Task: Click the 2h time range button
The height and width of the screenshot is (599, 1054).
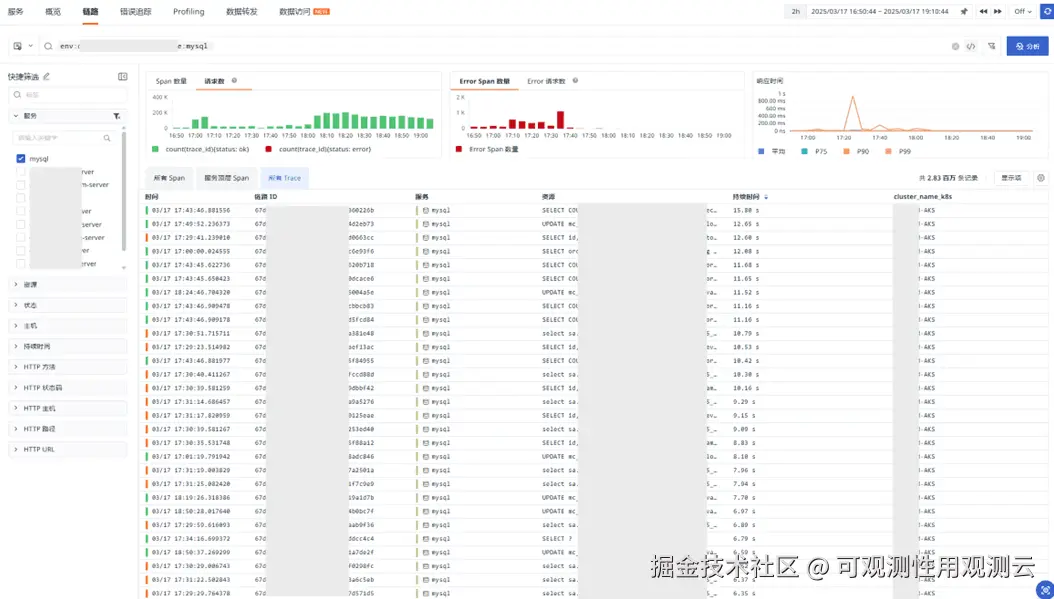Action: pos(795,11)
